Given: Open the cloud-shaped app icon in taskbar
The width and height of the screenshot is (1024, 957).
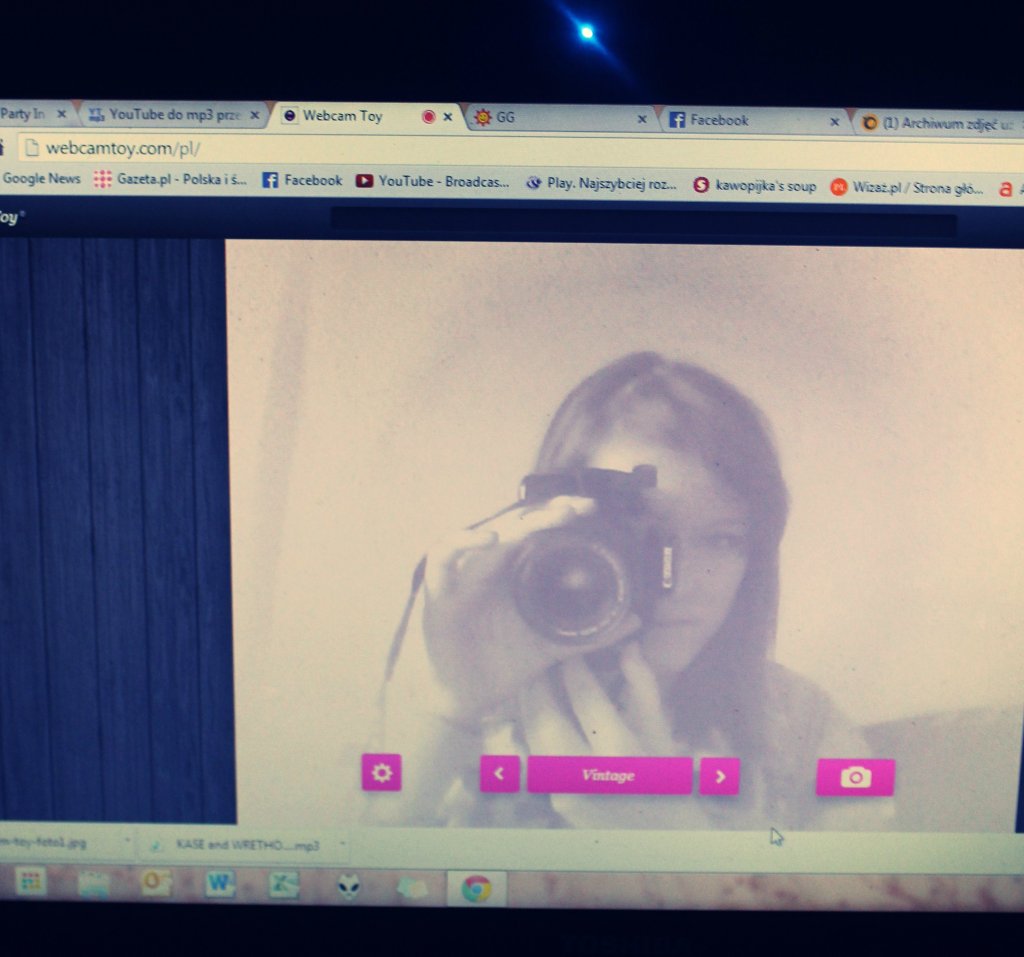Looking at the screenshot, I should (x=412, y=888).
